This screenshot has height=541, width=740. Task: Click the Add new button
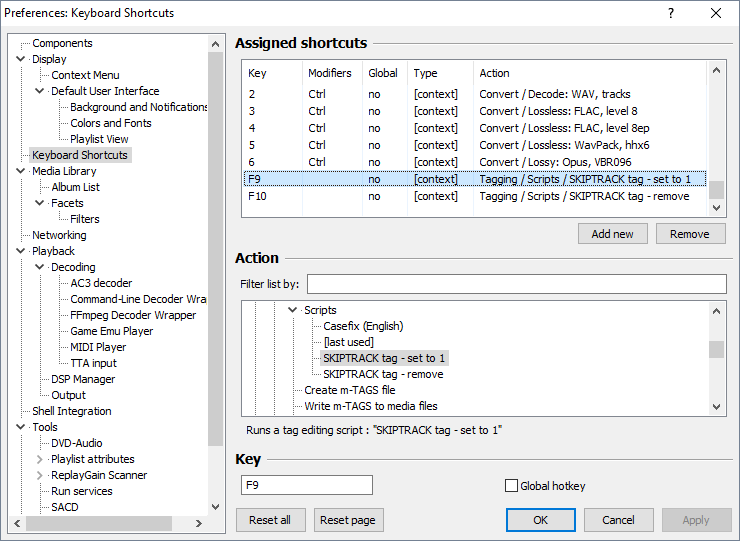612,233
